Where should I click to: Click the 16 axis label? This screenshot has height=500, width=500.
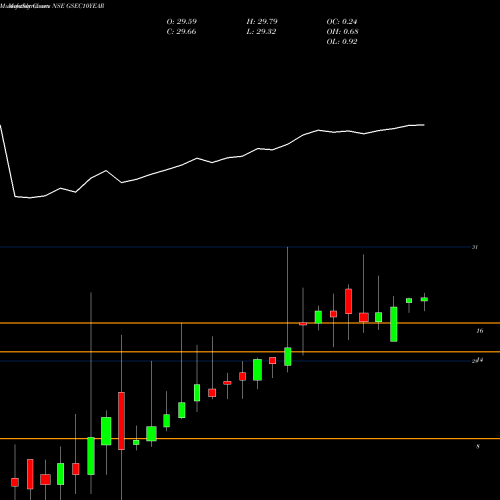(480, 331)
